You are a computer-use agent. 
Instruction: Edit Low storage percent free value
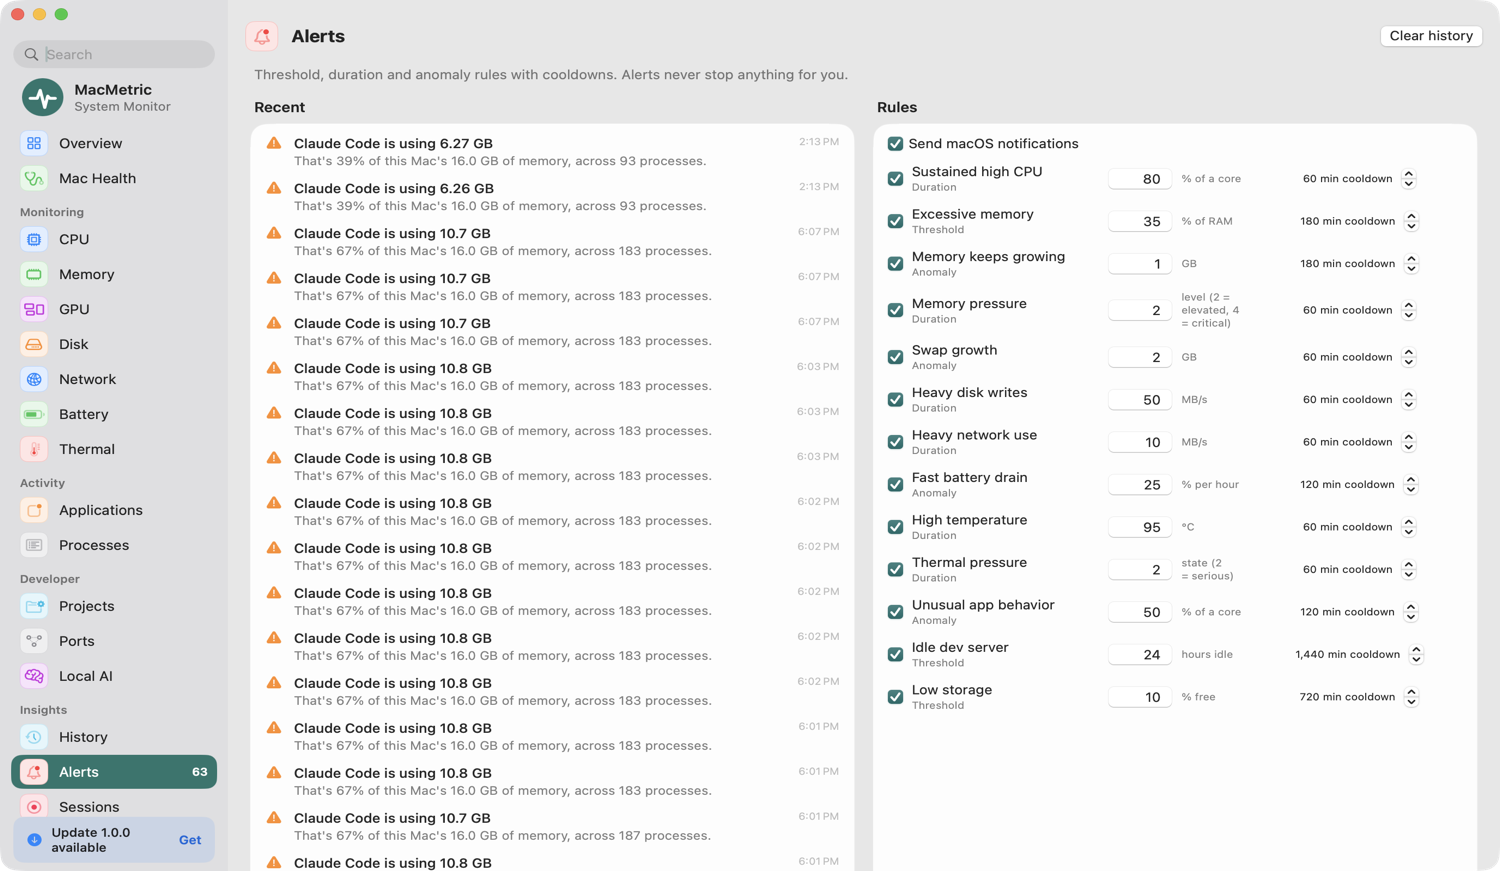pos(1139,697)
